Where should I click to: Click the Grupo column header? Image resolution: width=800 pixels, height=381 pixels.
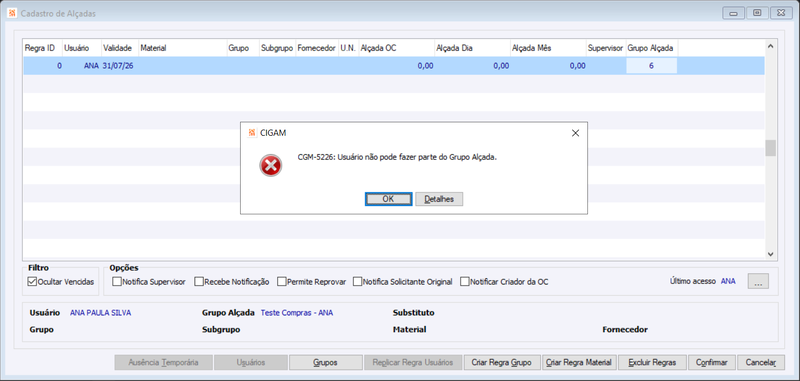(243, 48)
